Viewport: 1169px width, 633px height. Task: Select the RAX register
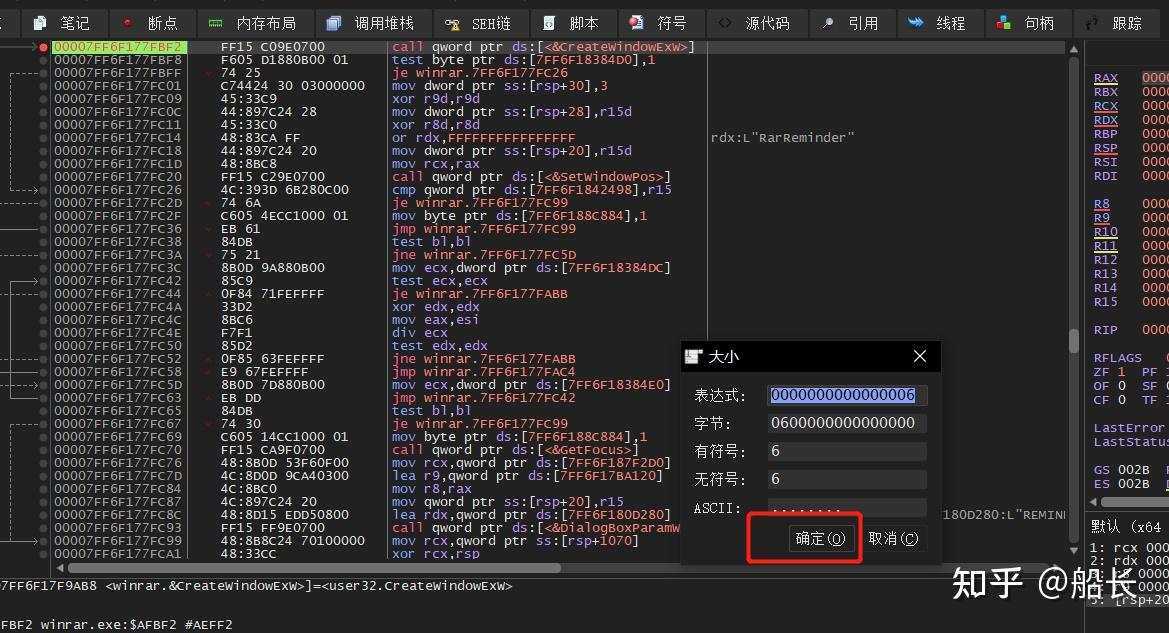1106,78
